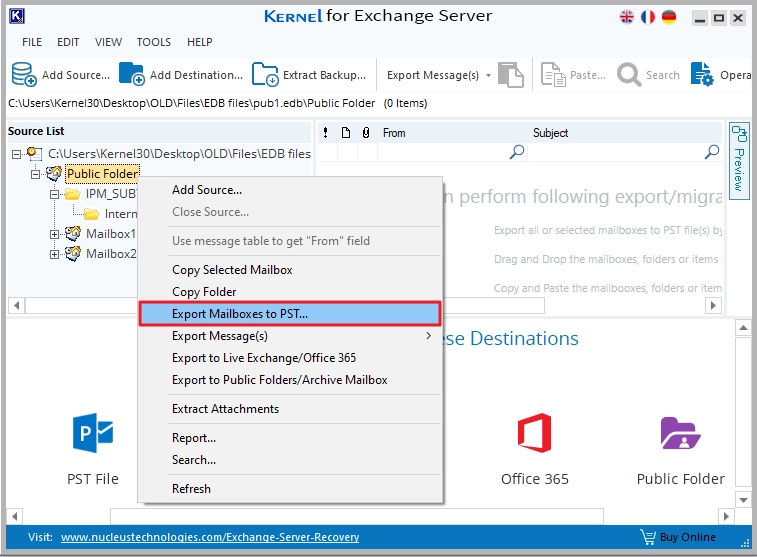Open the VIEW menu
This screenshot has height=557, width=757.
pos(108,42)
